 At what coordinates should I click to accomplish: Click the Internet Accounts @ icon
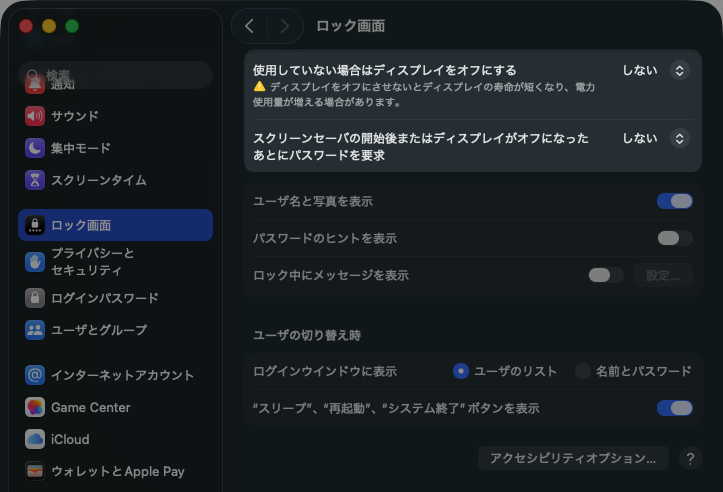click(x=35, y=375)
